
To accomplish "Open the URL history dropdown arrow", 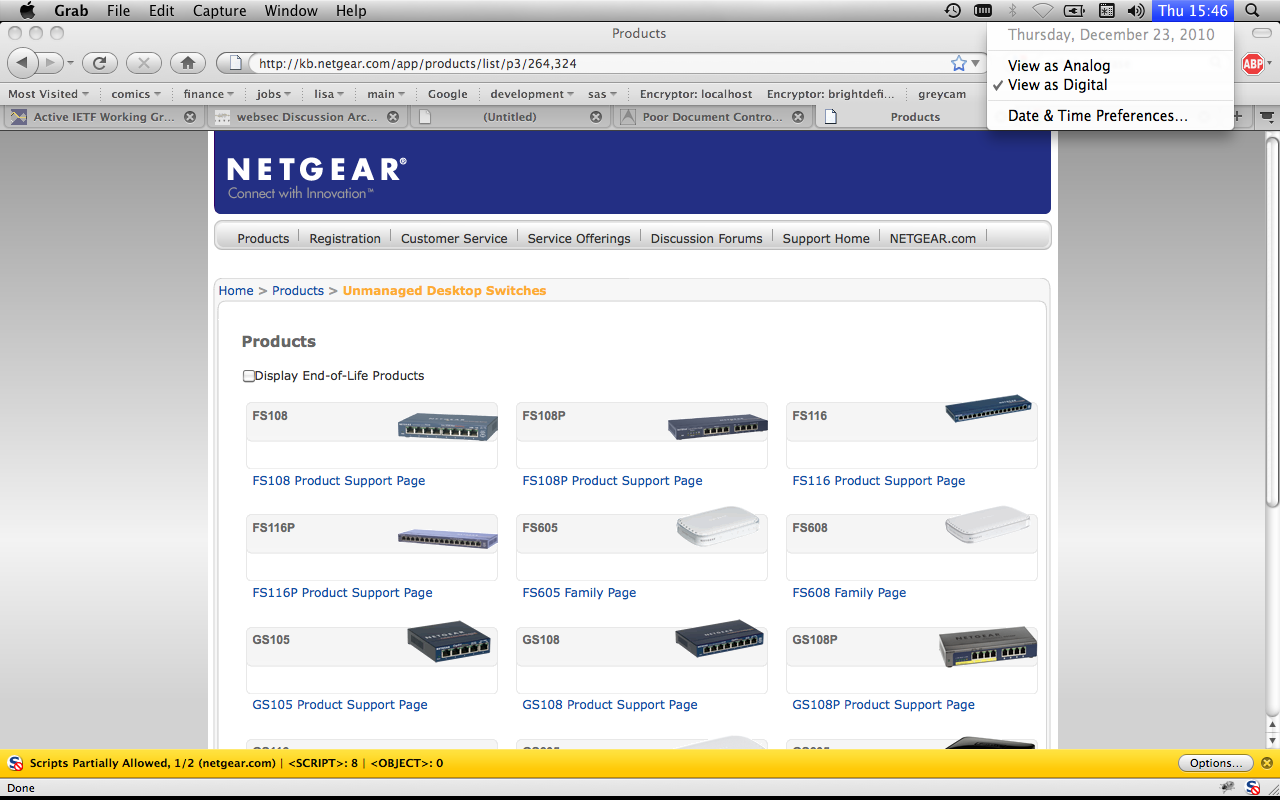I will [x=976, y=63].
